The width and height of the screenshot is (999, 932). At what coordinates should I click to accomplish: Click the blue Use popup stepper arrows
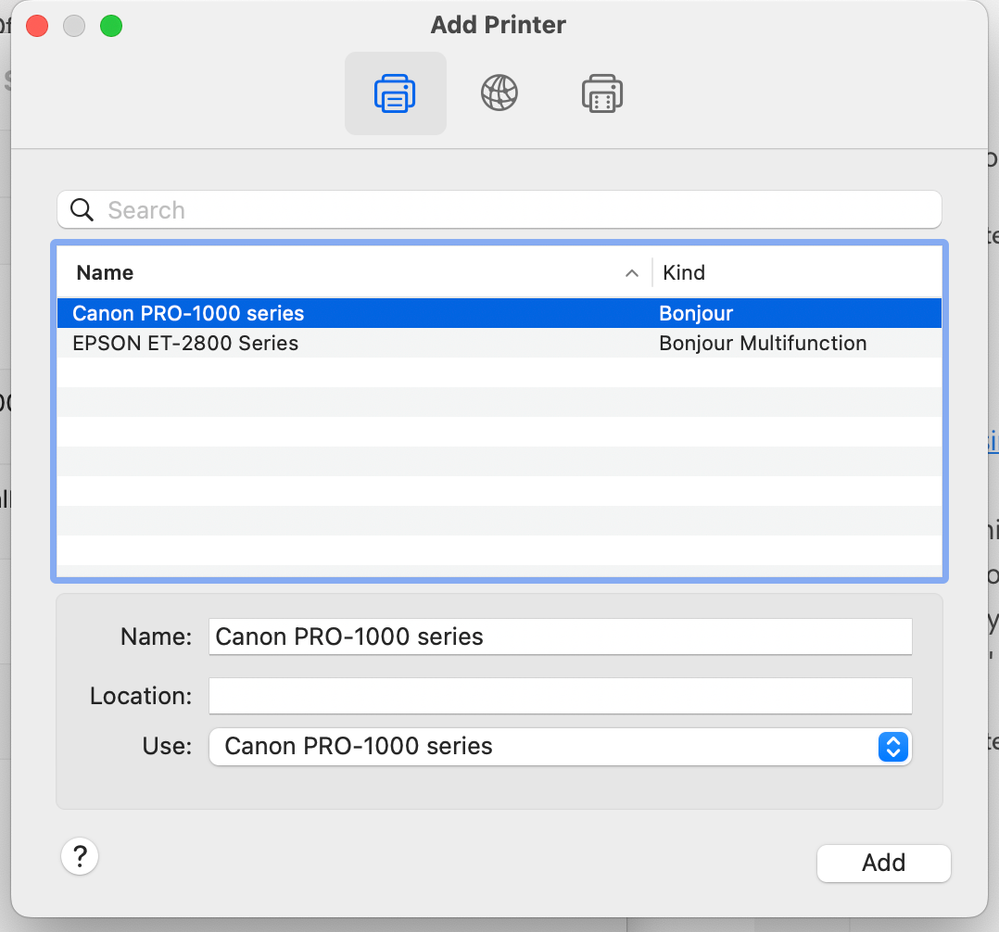coord(893,746)
